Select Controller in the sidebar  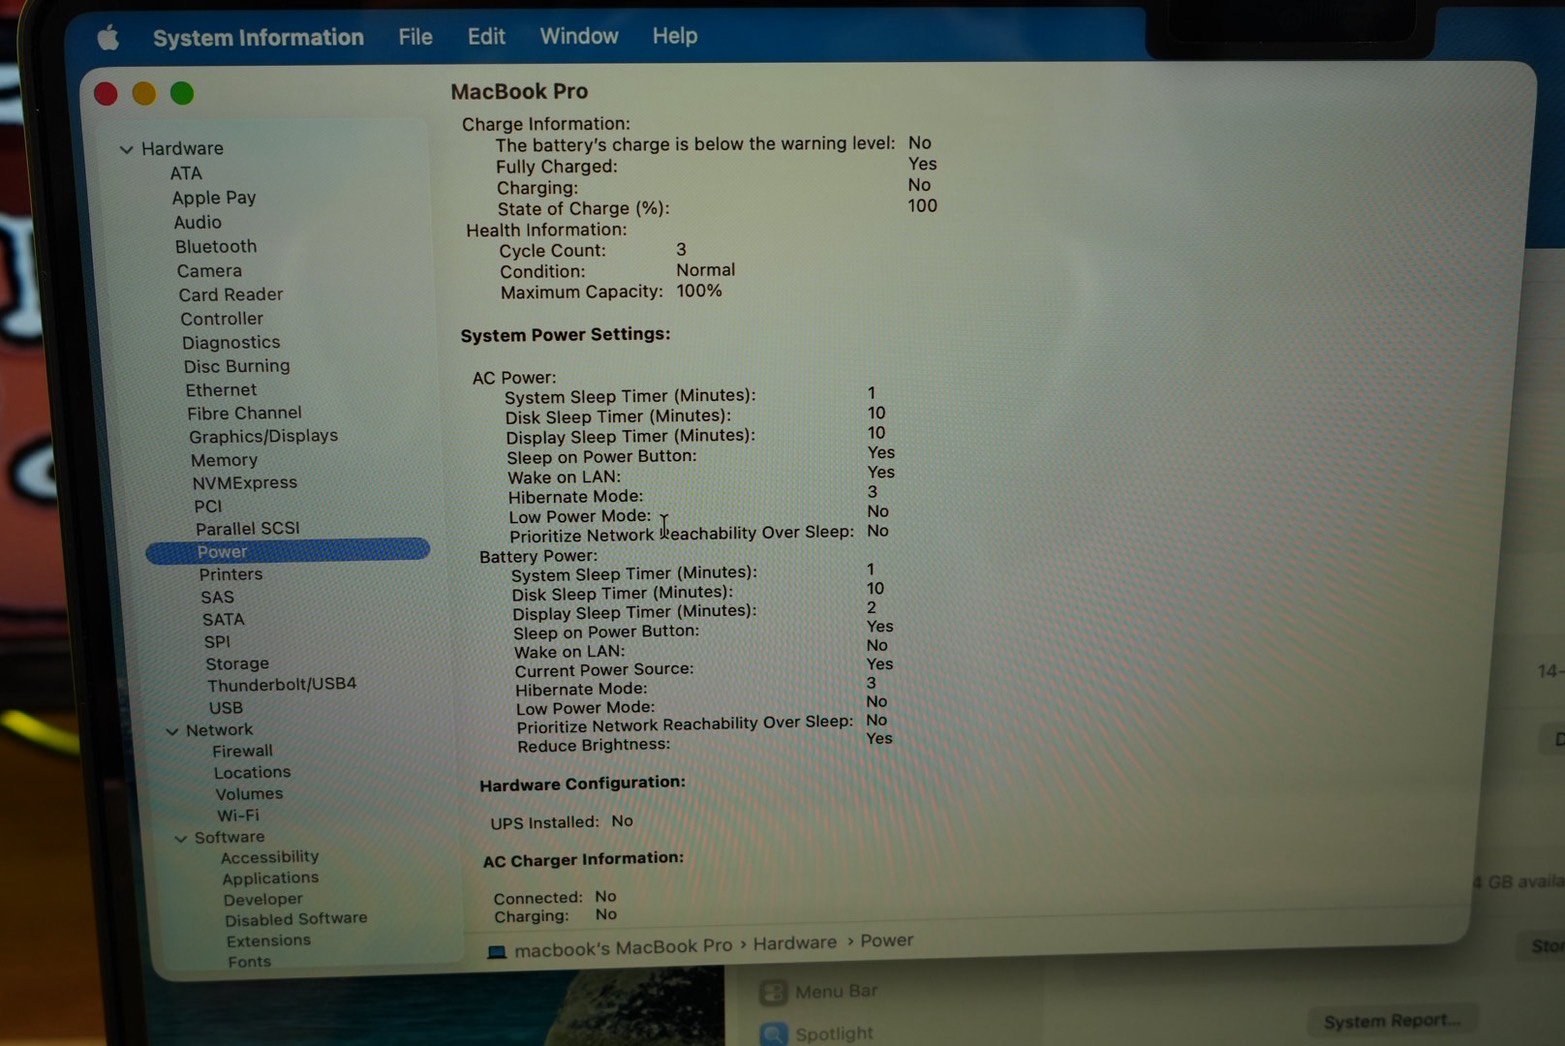click(222, 319)
